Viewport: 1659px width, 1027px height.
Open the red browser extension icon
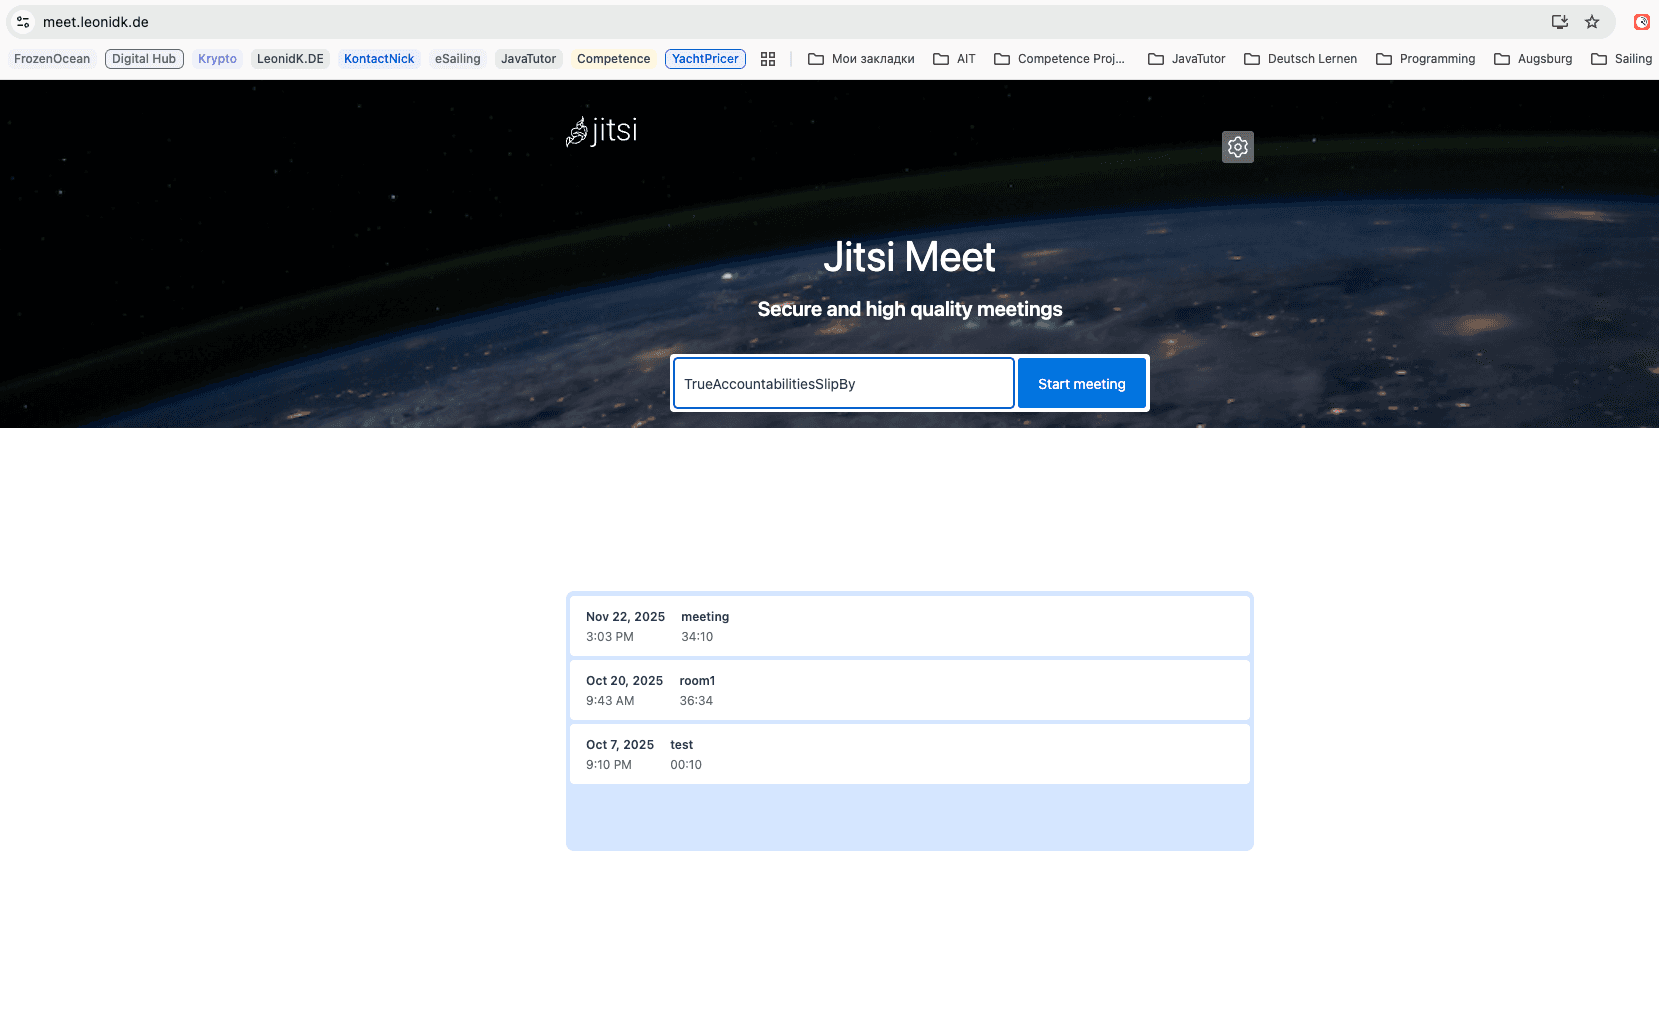click(x=1641, y=22)
